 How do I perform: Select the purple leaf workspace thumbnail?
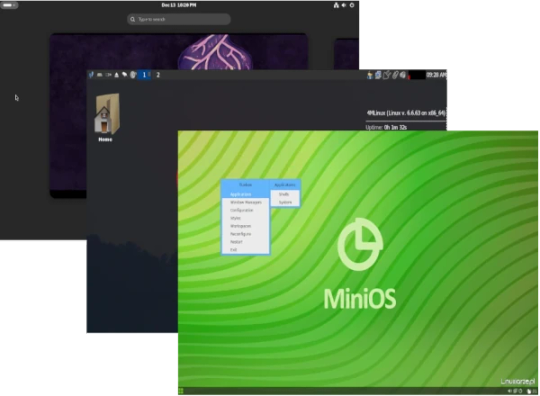coord(179,52)
